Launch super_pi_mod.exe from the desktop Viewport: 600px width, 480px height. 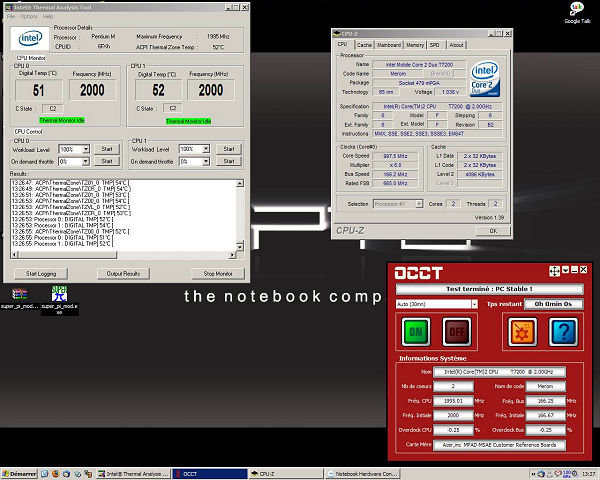point(59,296)
